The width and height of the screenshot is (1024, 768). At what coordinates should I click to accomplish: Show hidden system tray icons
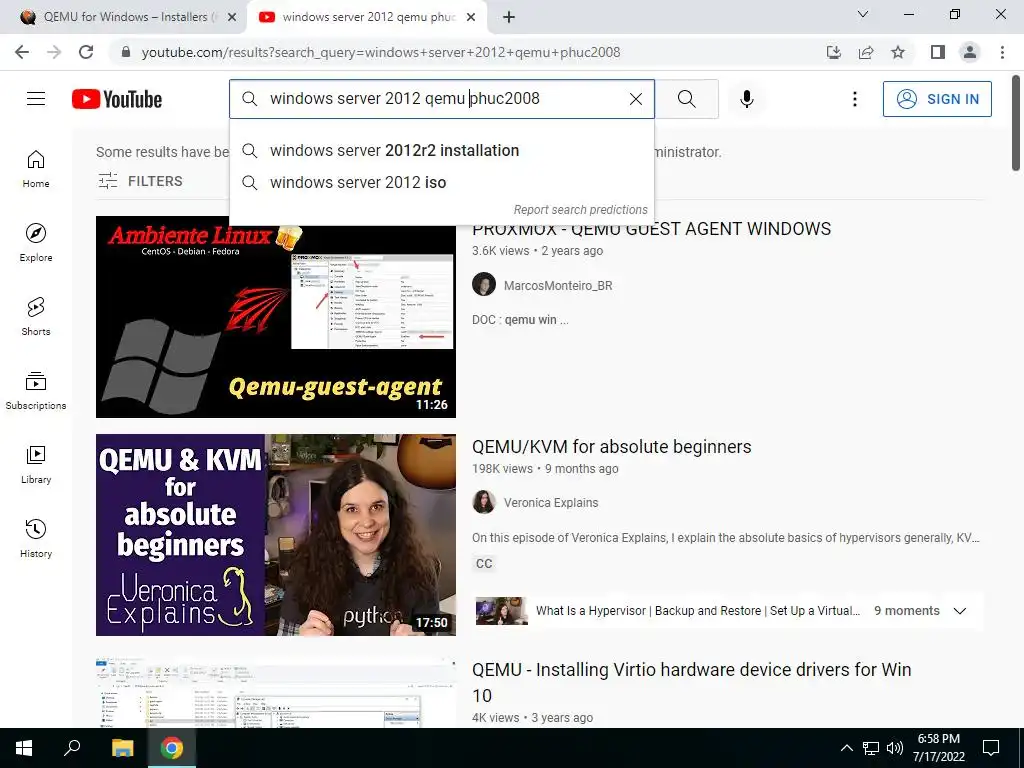[x=846, y=748]
